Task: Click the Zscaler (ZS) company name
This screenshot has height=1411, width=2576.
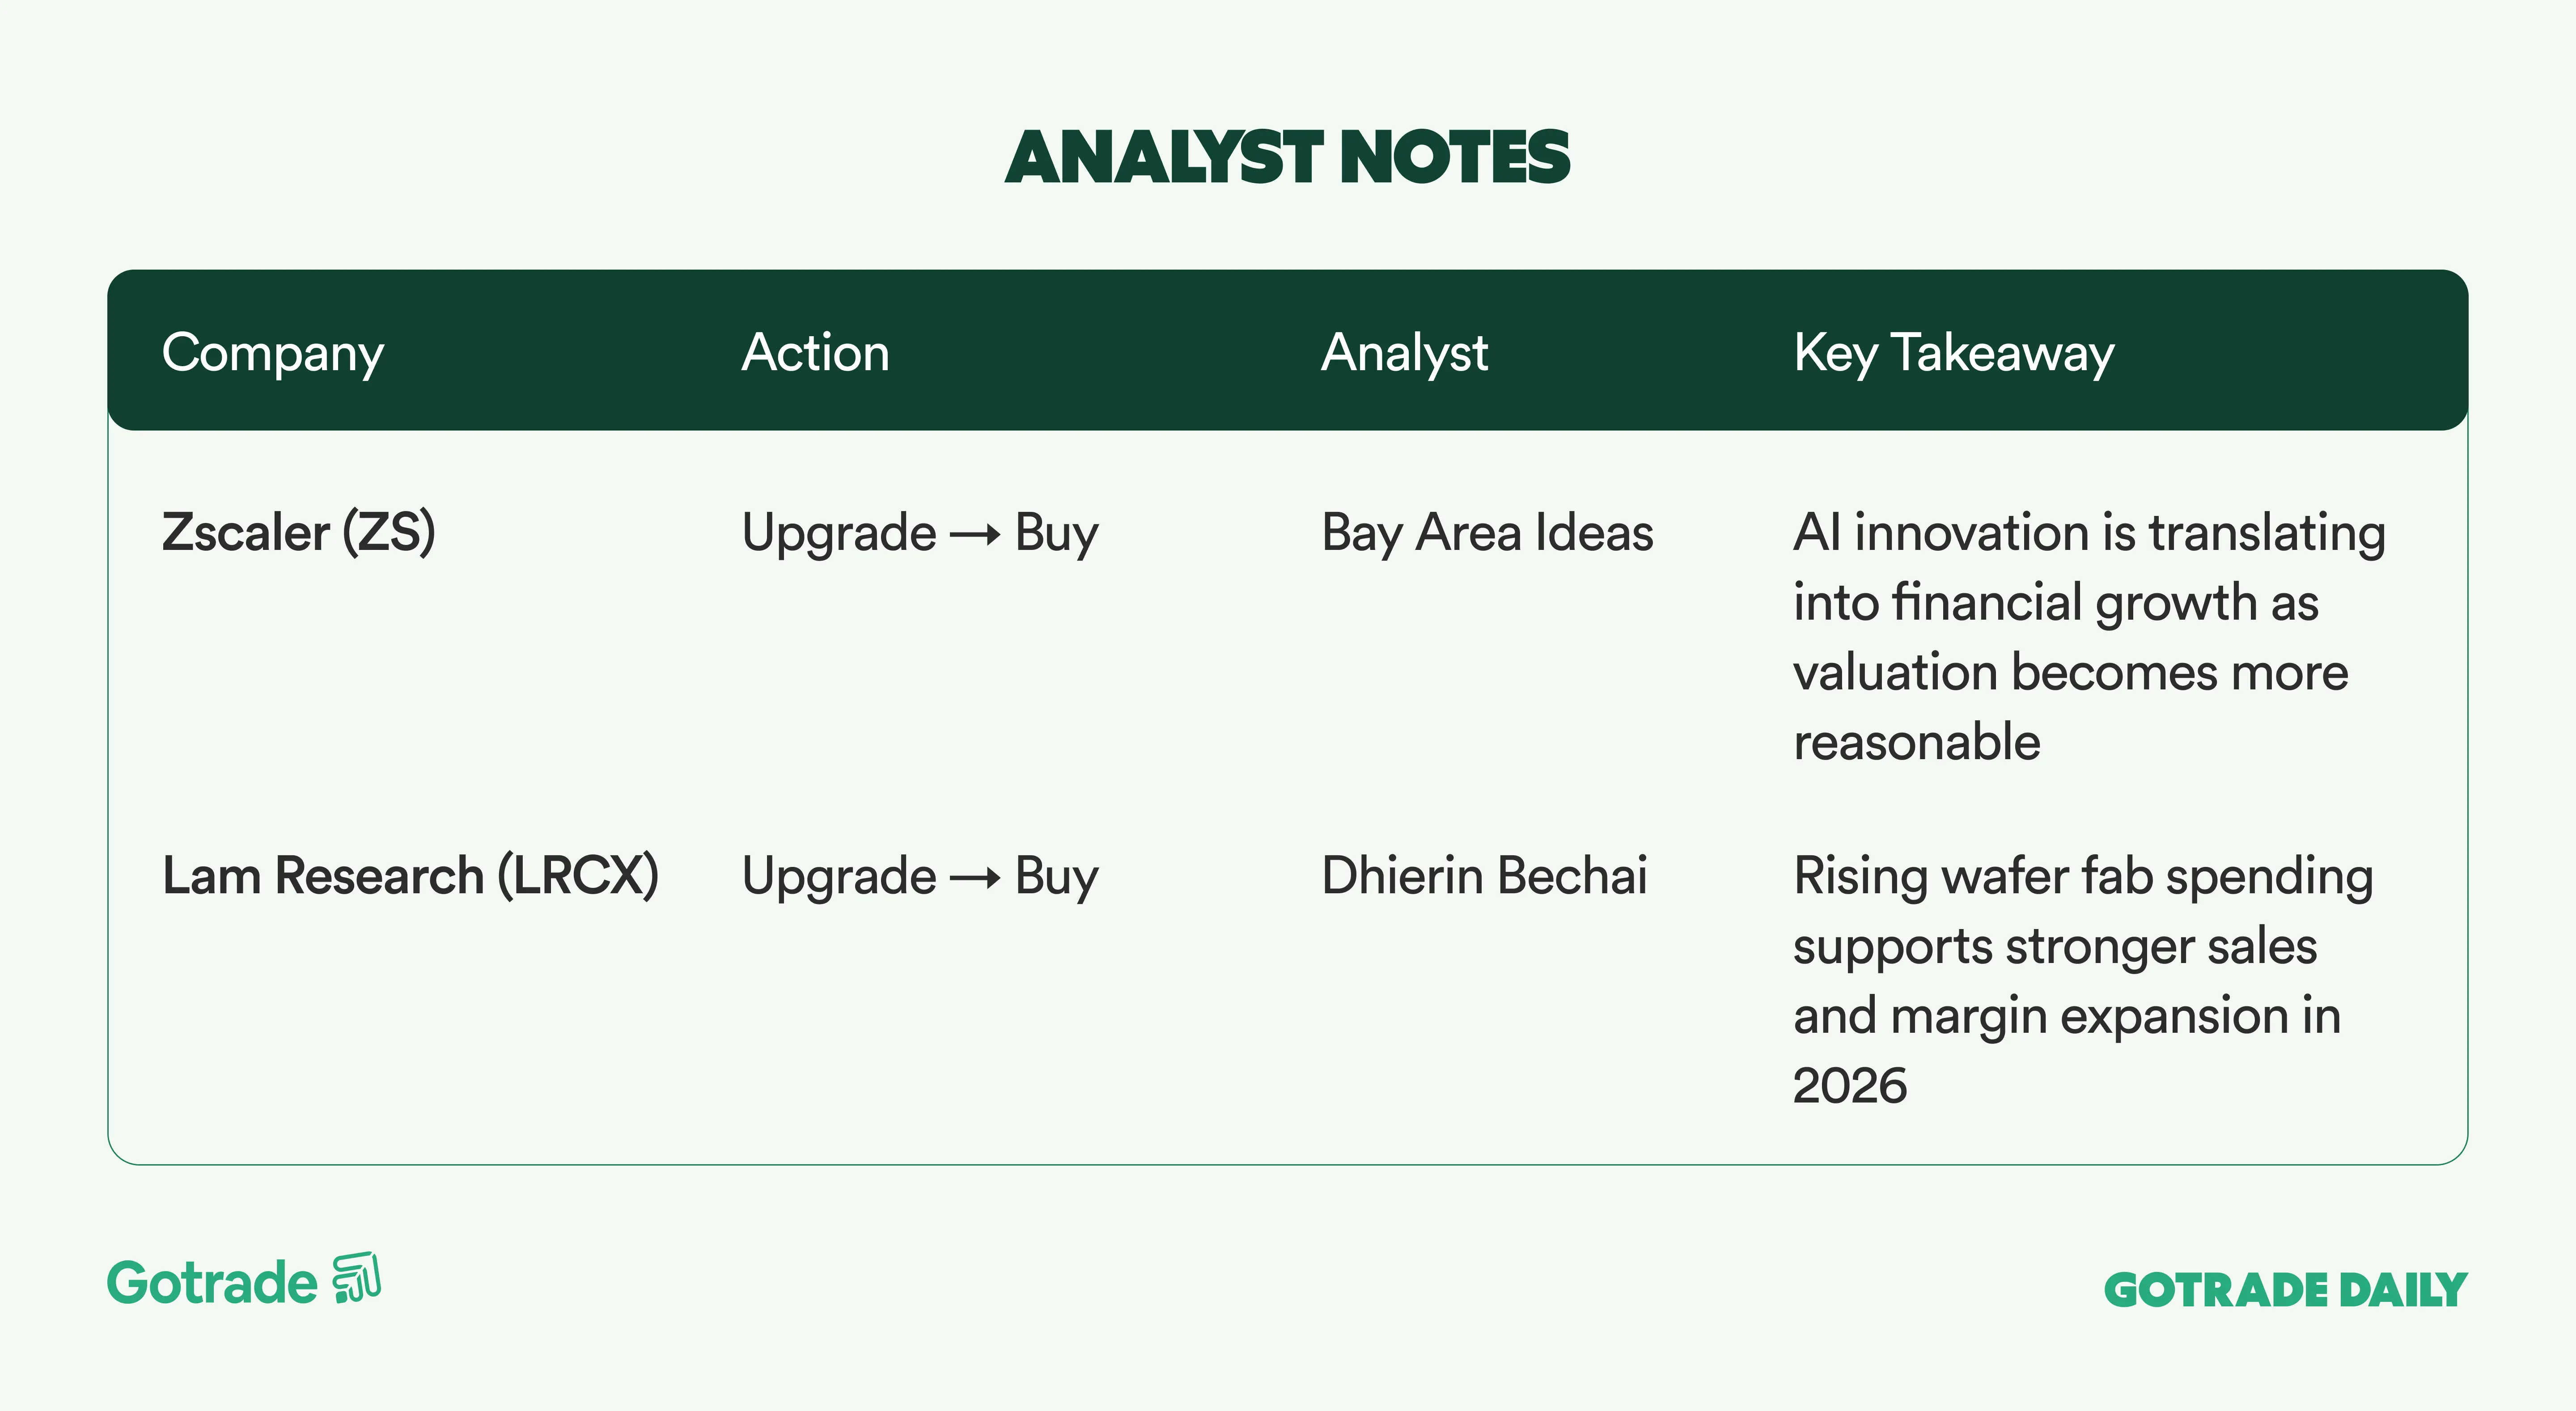Action: [298, 532]
